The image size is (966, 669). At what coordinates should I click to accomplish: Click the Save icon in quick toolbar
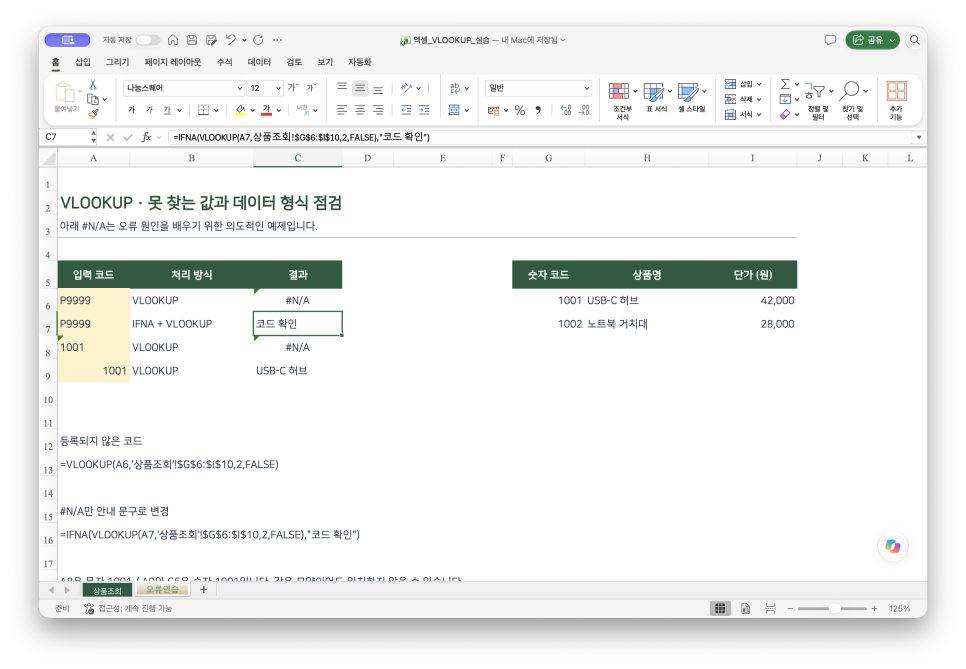[x=192, y=40]
